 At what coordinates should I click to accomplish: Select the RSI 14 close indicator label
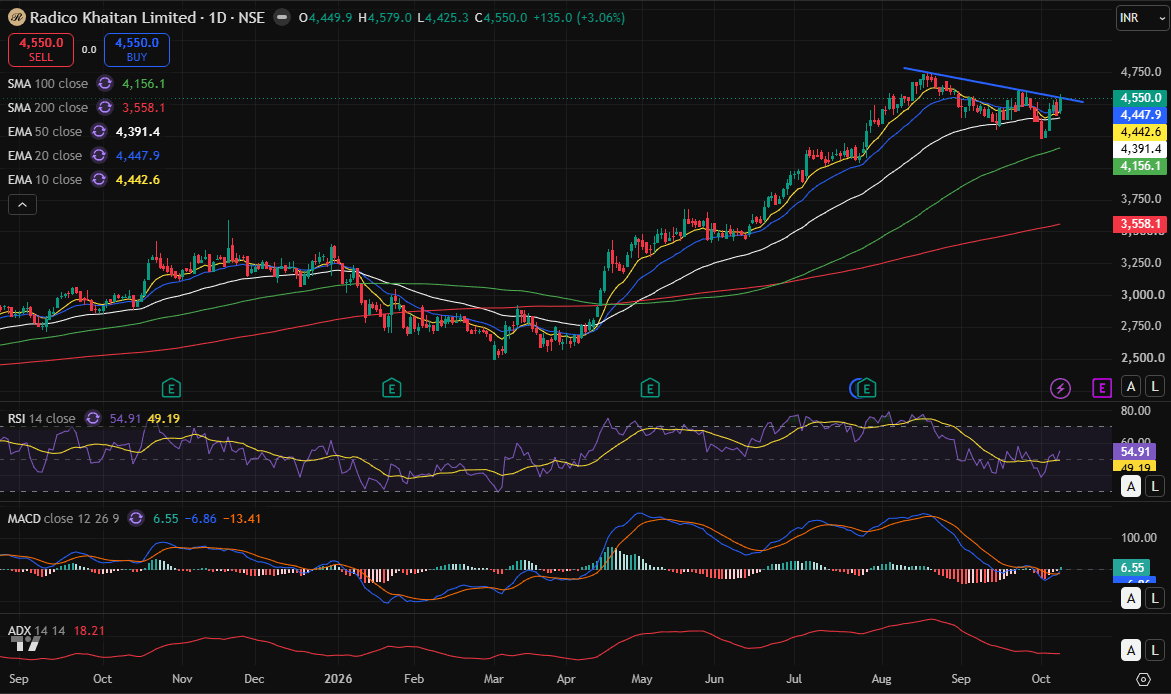(41, 418)
